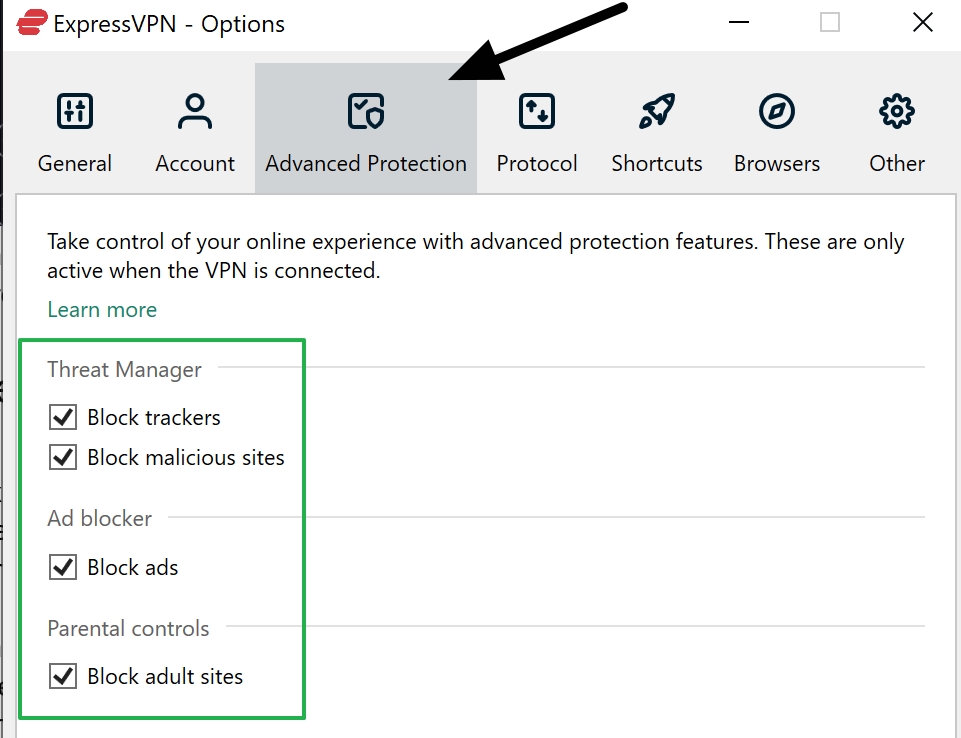
Task: Open Shortcuts via the rocket icon
Action: pyautogui.click(x=656, y=111)
